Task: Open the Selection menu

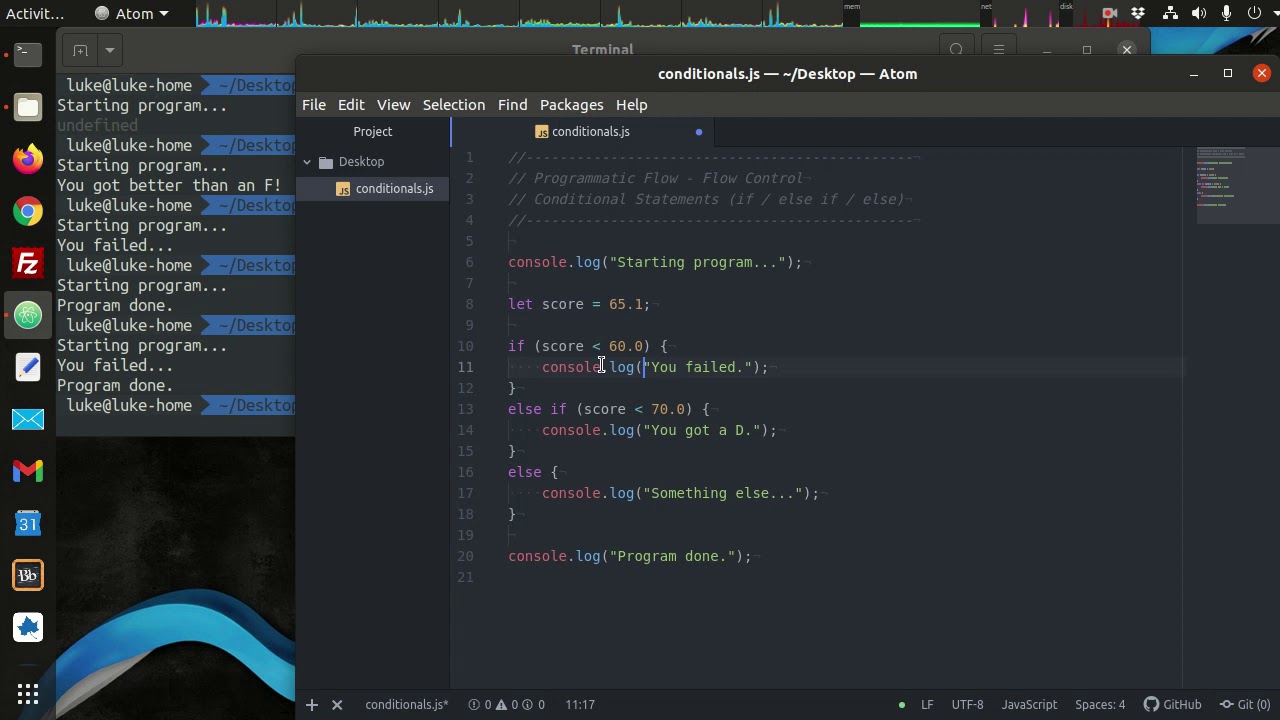Action: (454, 105)
